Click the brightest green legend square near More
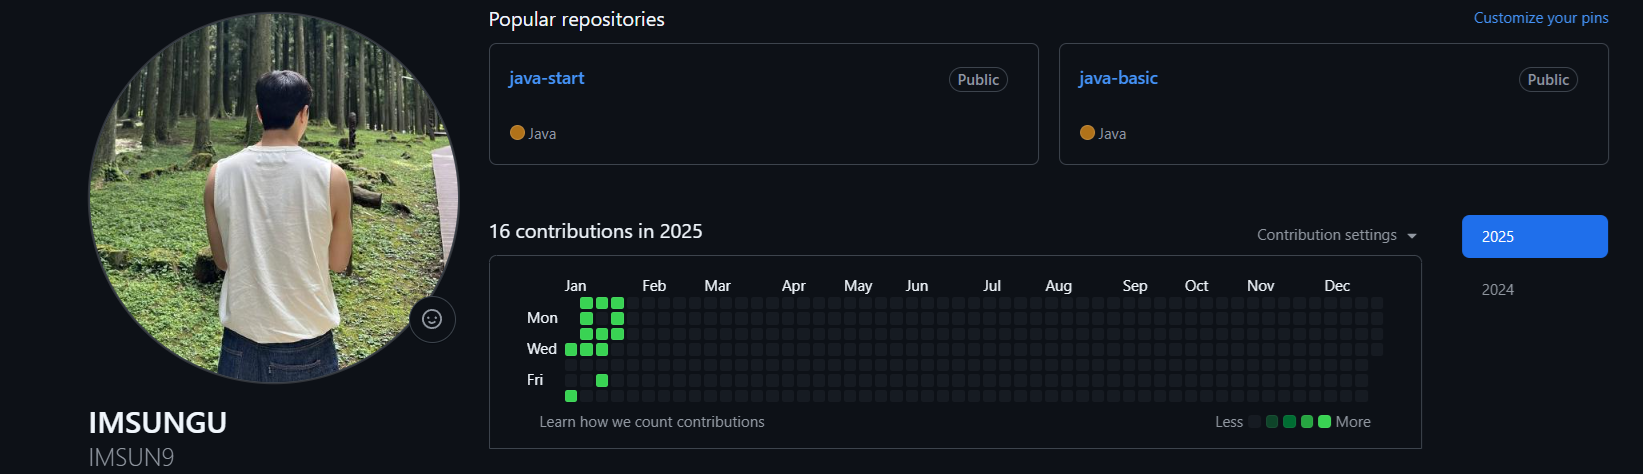This screenshot has height=474, width=1643. click(1324, 422)
